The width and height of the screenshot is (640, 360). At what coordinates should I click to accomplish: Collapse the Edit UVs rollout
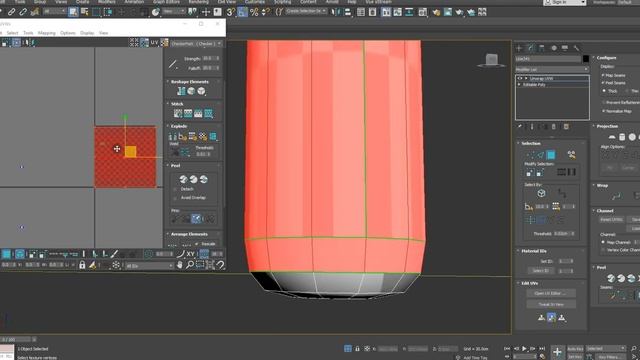click(x=518, y=283)
